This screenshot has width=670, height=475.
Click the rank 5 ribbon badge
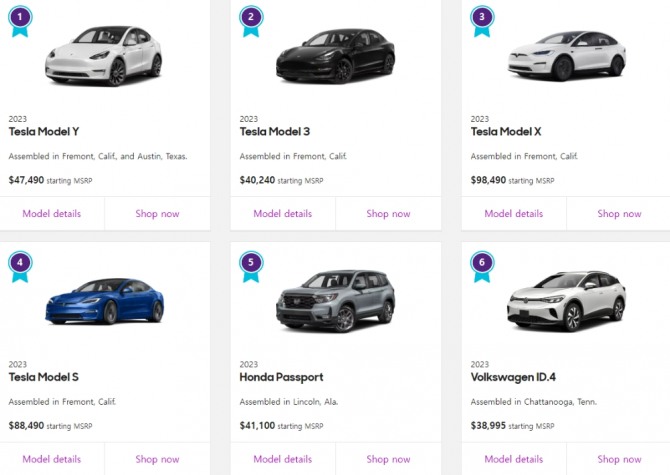pyautogui.click(x=251, y=264)
